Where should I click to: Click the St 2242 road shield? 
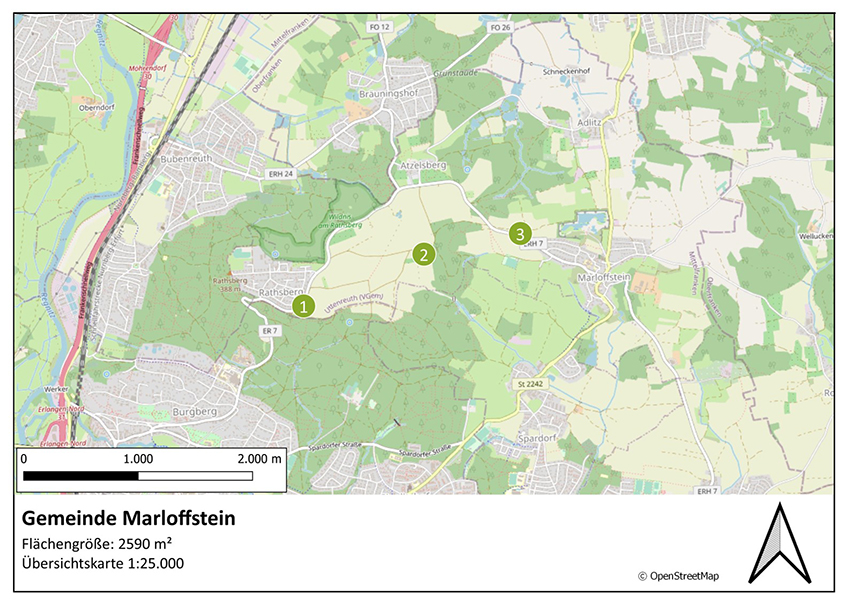[530, 384]
